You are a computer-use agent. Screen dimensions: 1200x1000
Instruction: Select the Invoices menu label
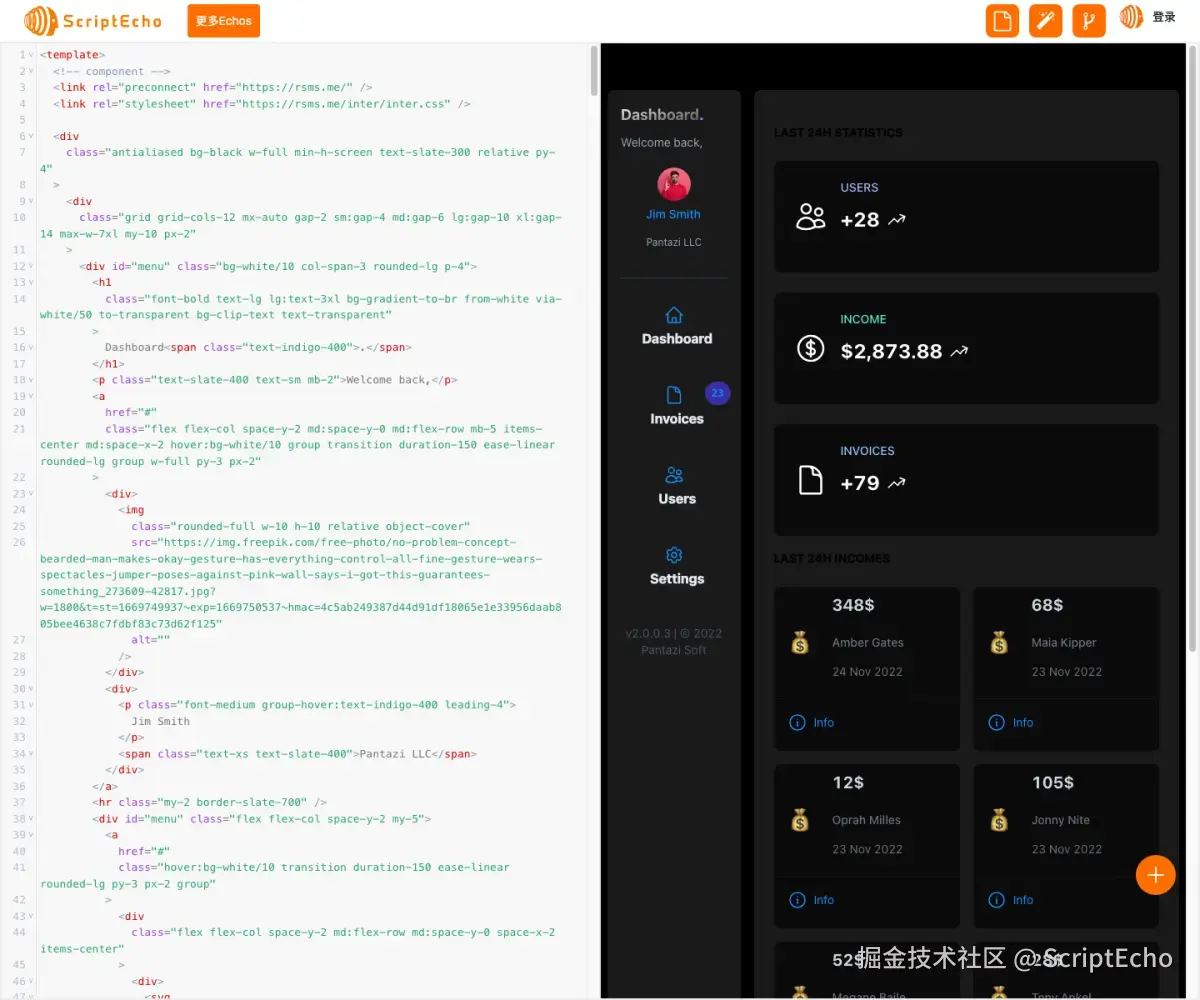(677, 419)
